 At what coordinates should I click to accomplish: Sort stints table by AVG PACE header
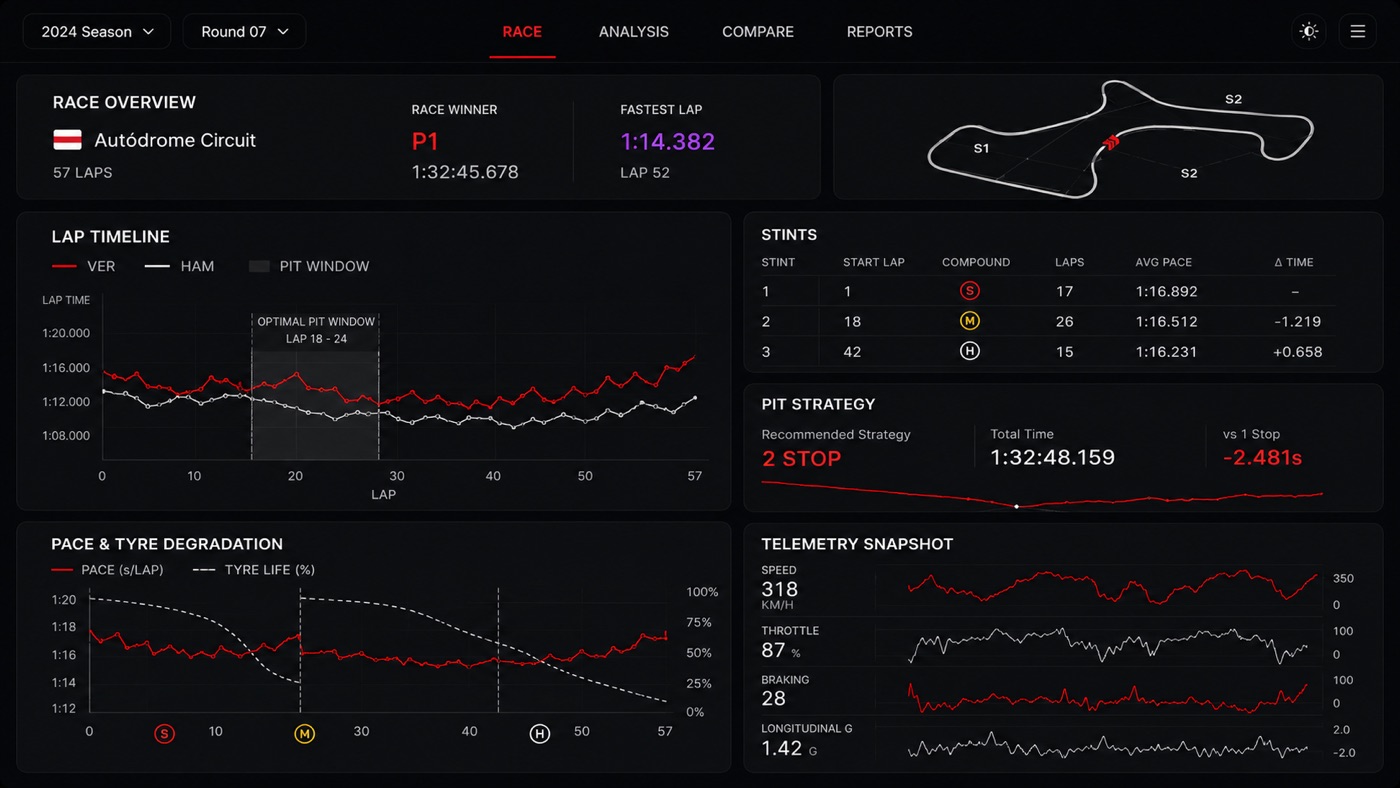(x=1164, y=262)
